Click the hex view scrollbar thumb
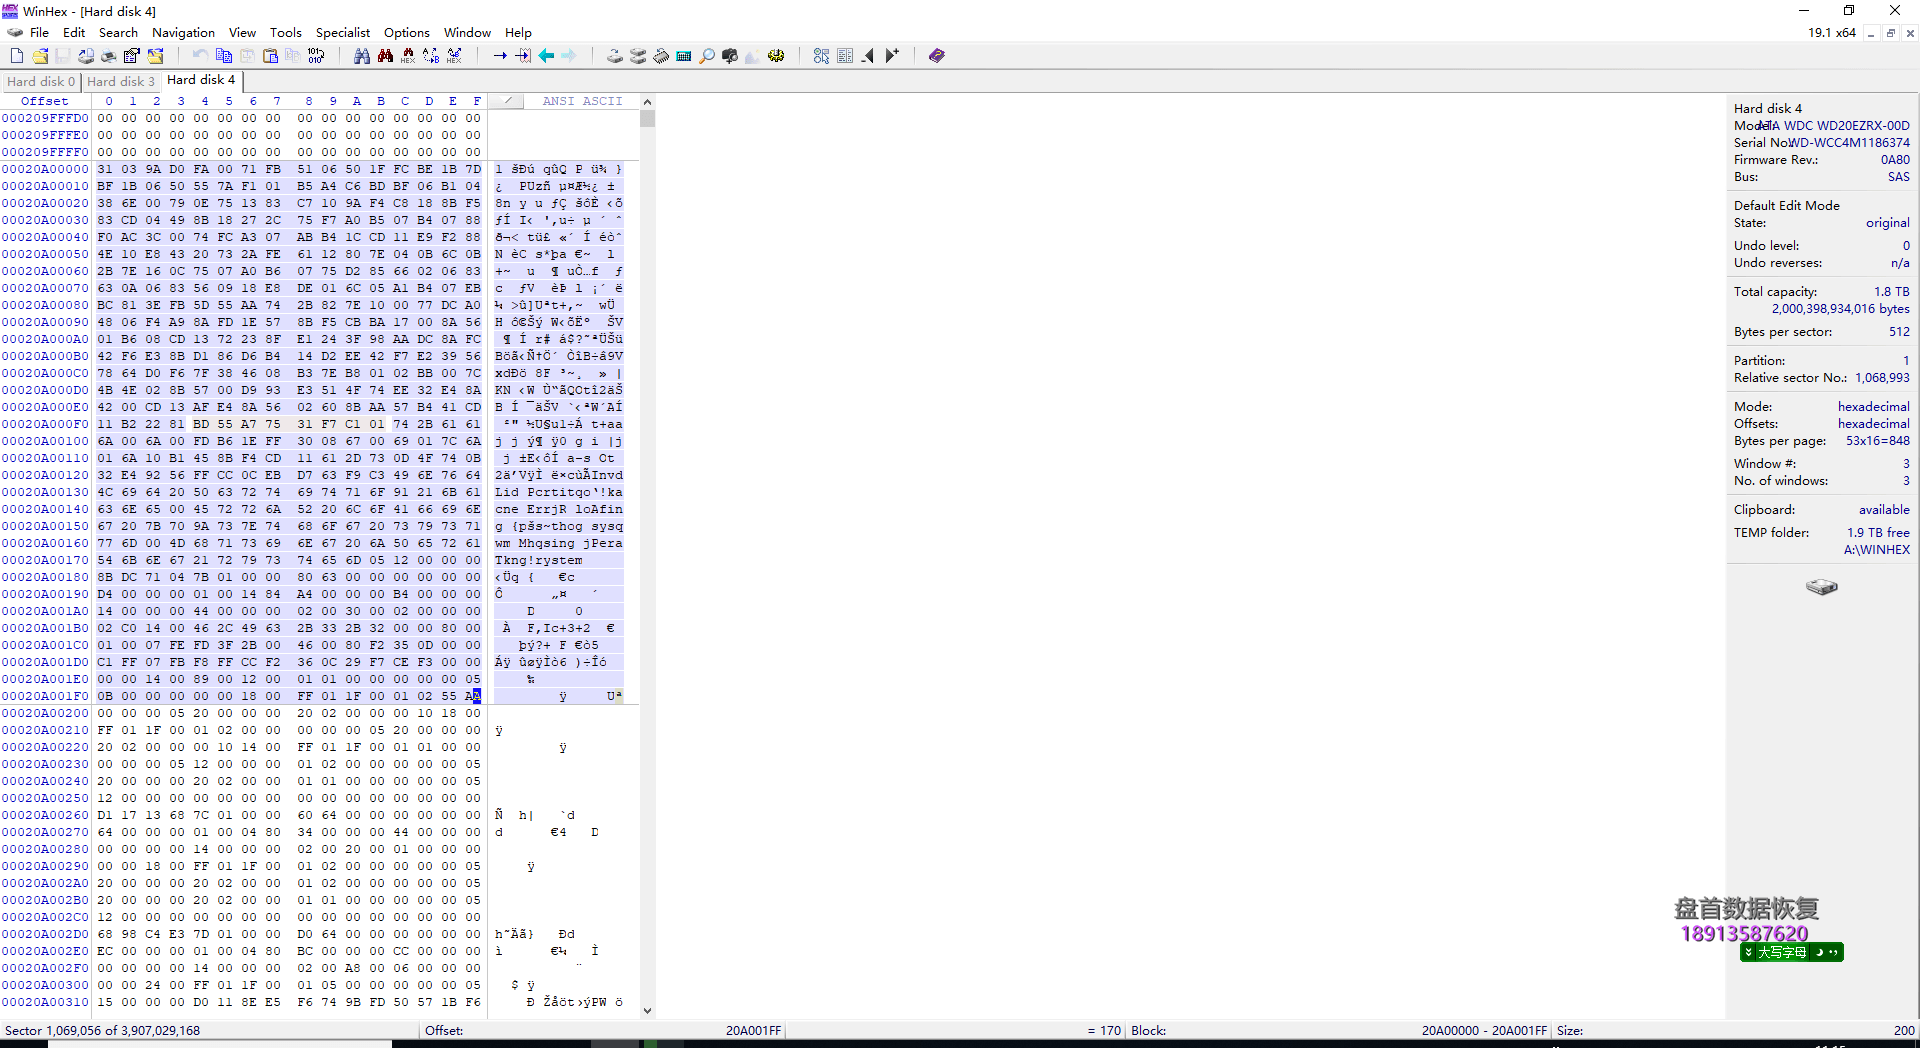Image resolution: width=1920 pixels, height=1048 pixels. click(x=647, y=118)
